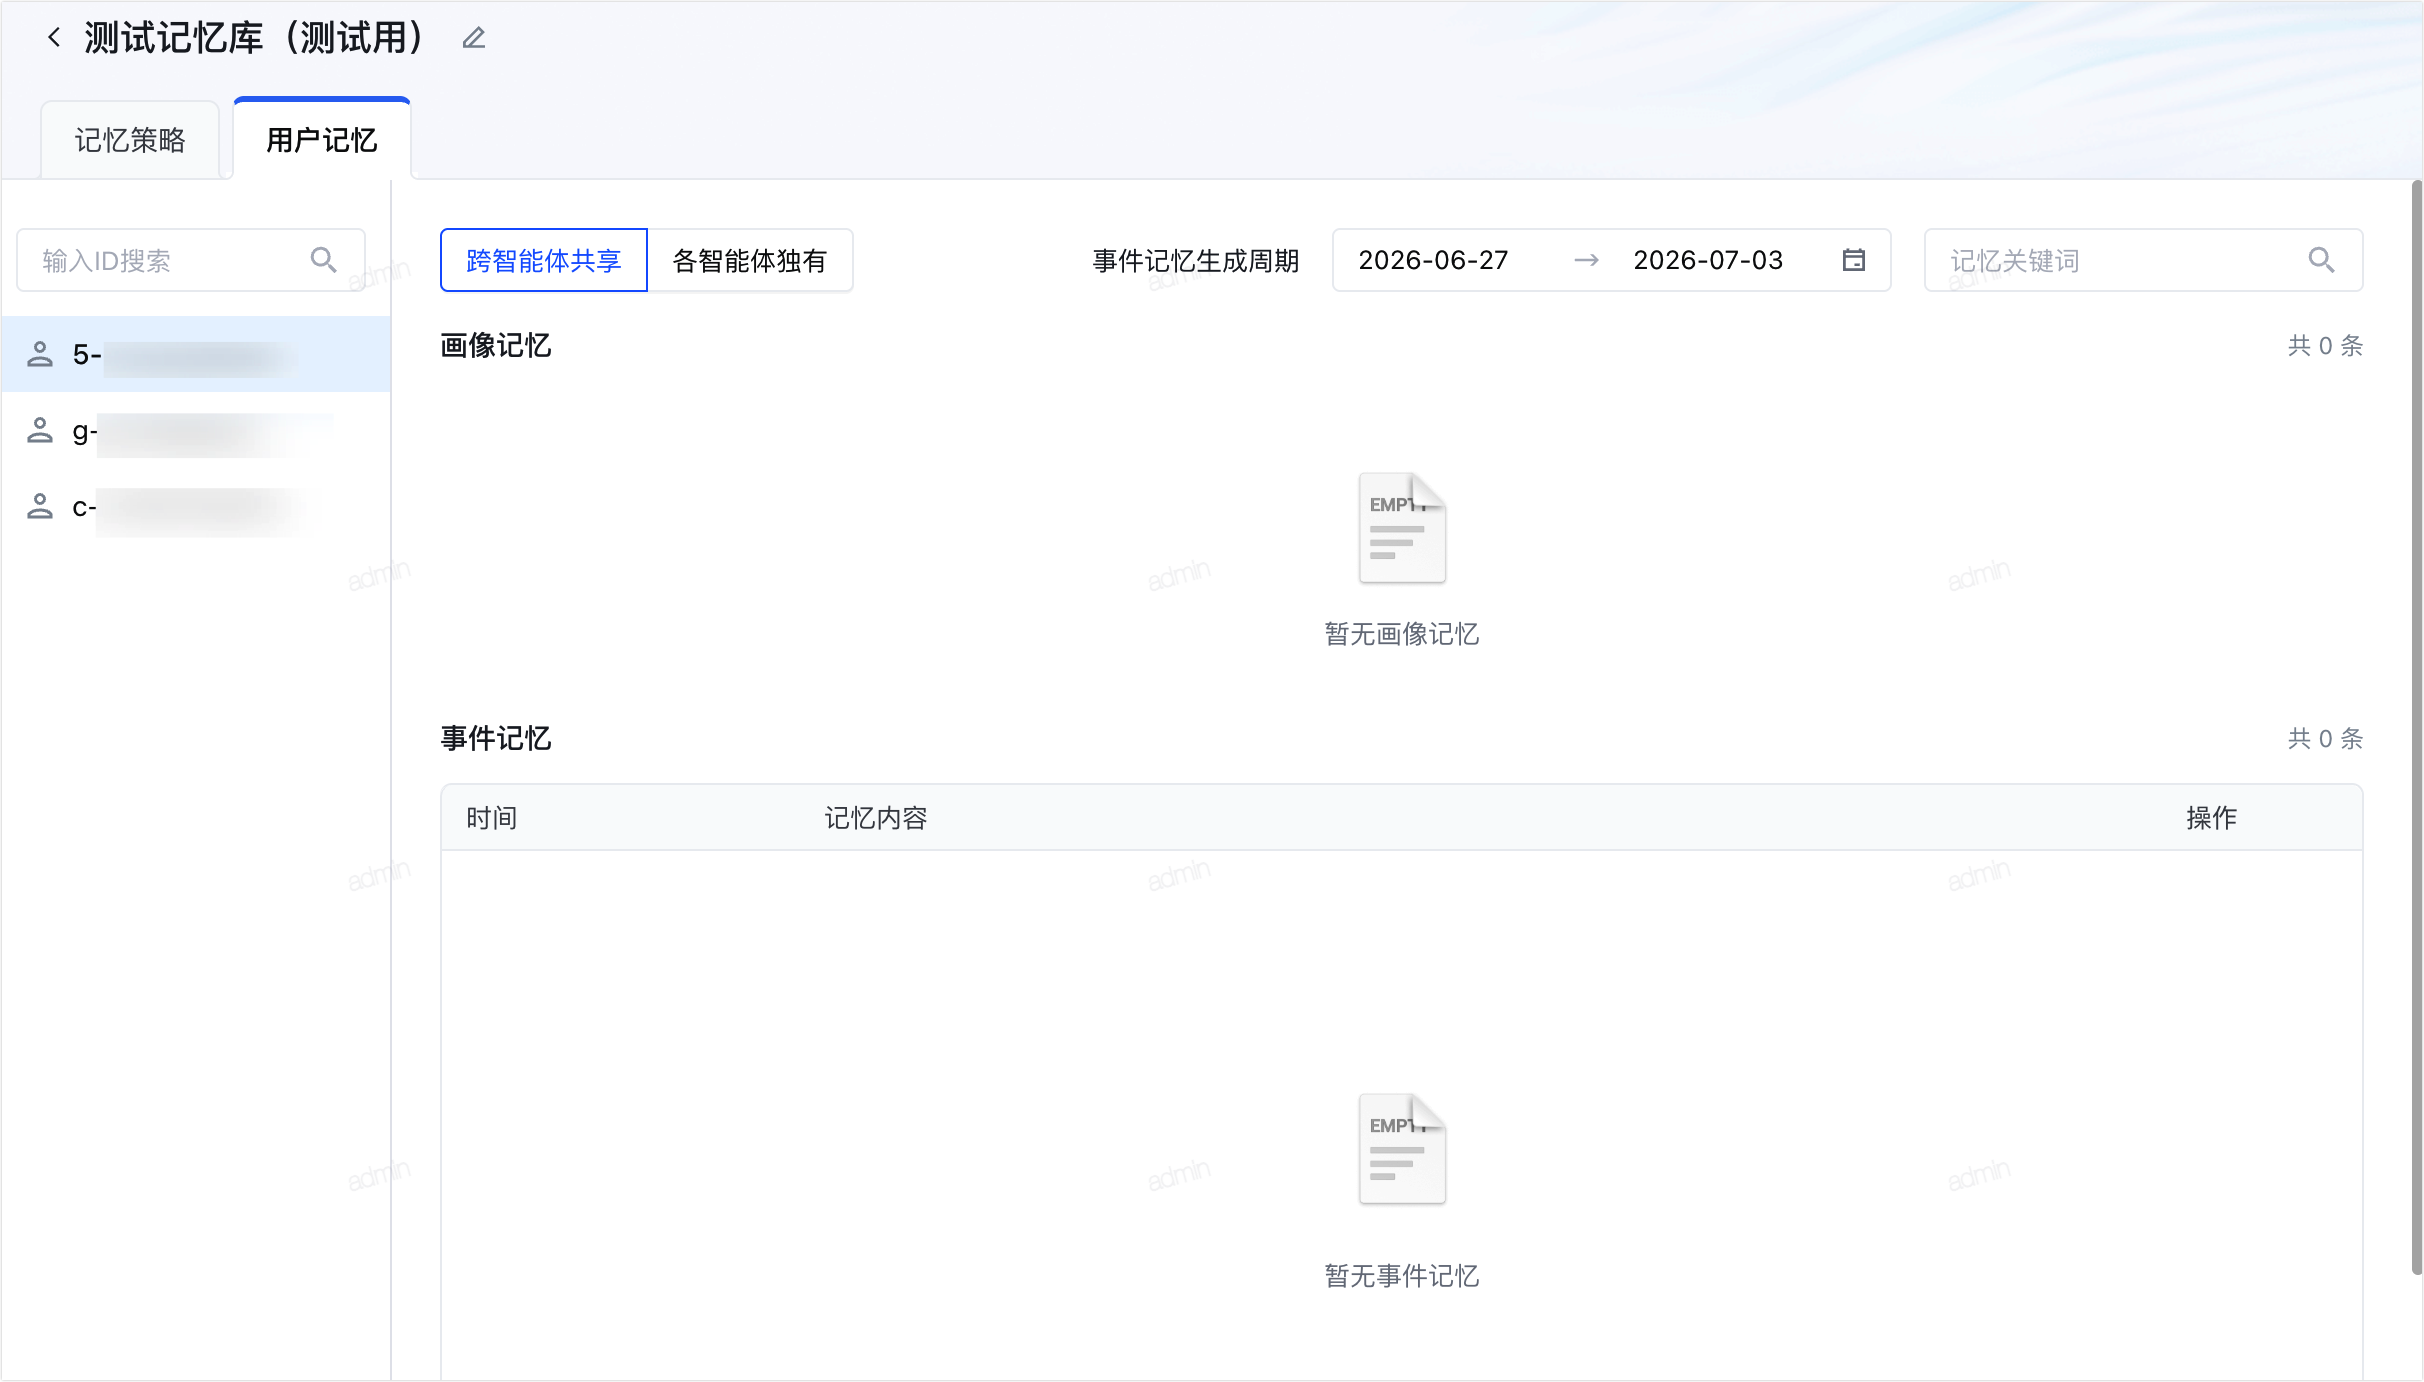
Task: Click user icon beside ID starting c-
Action: [x=40, y=507]
